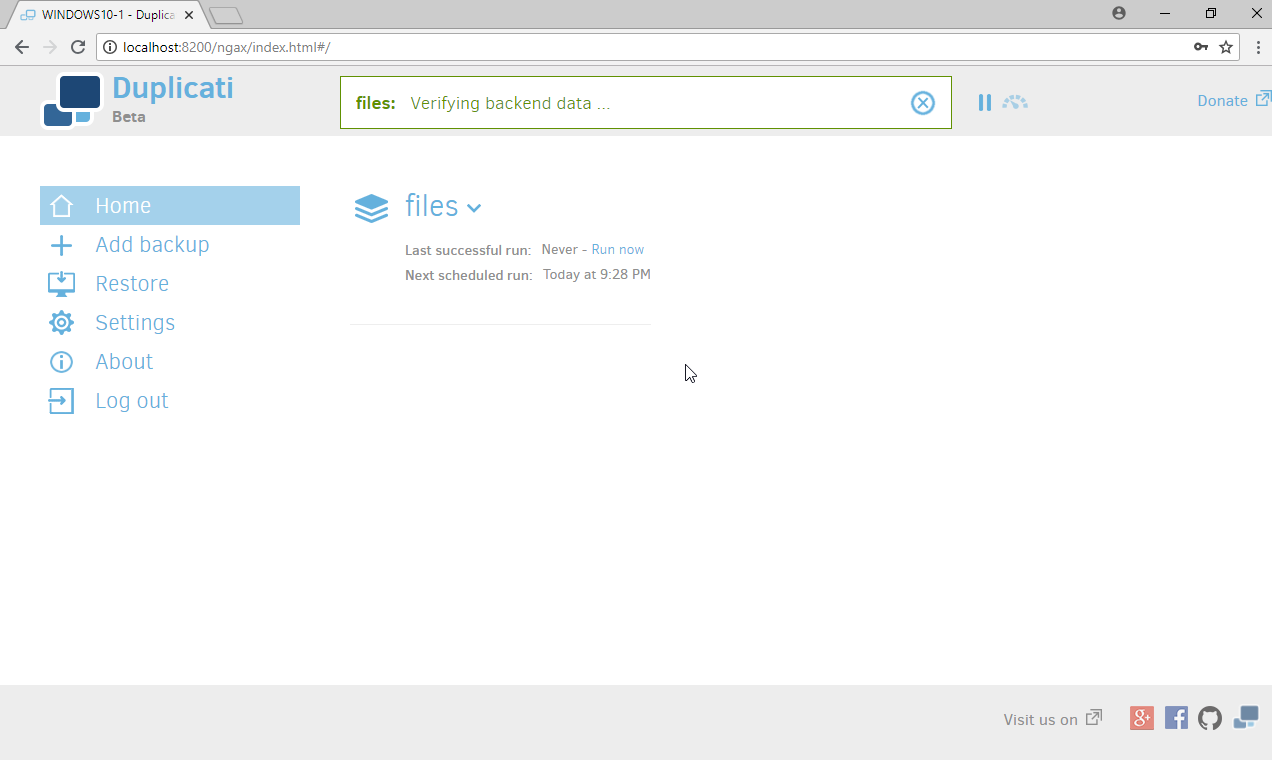
Task: Click the Duplicati title text
Action: 173,88
